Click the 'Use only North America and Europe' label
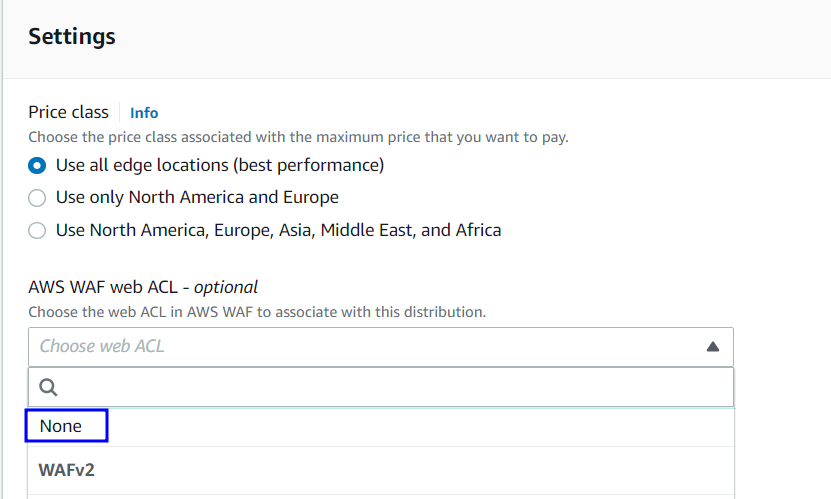 [x=197, y=198]
